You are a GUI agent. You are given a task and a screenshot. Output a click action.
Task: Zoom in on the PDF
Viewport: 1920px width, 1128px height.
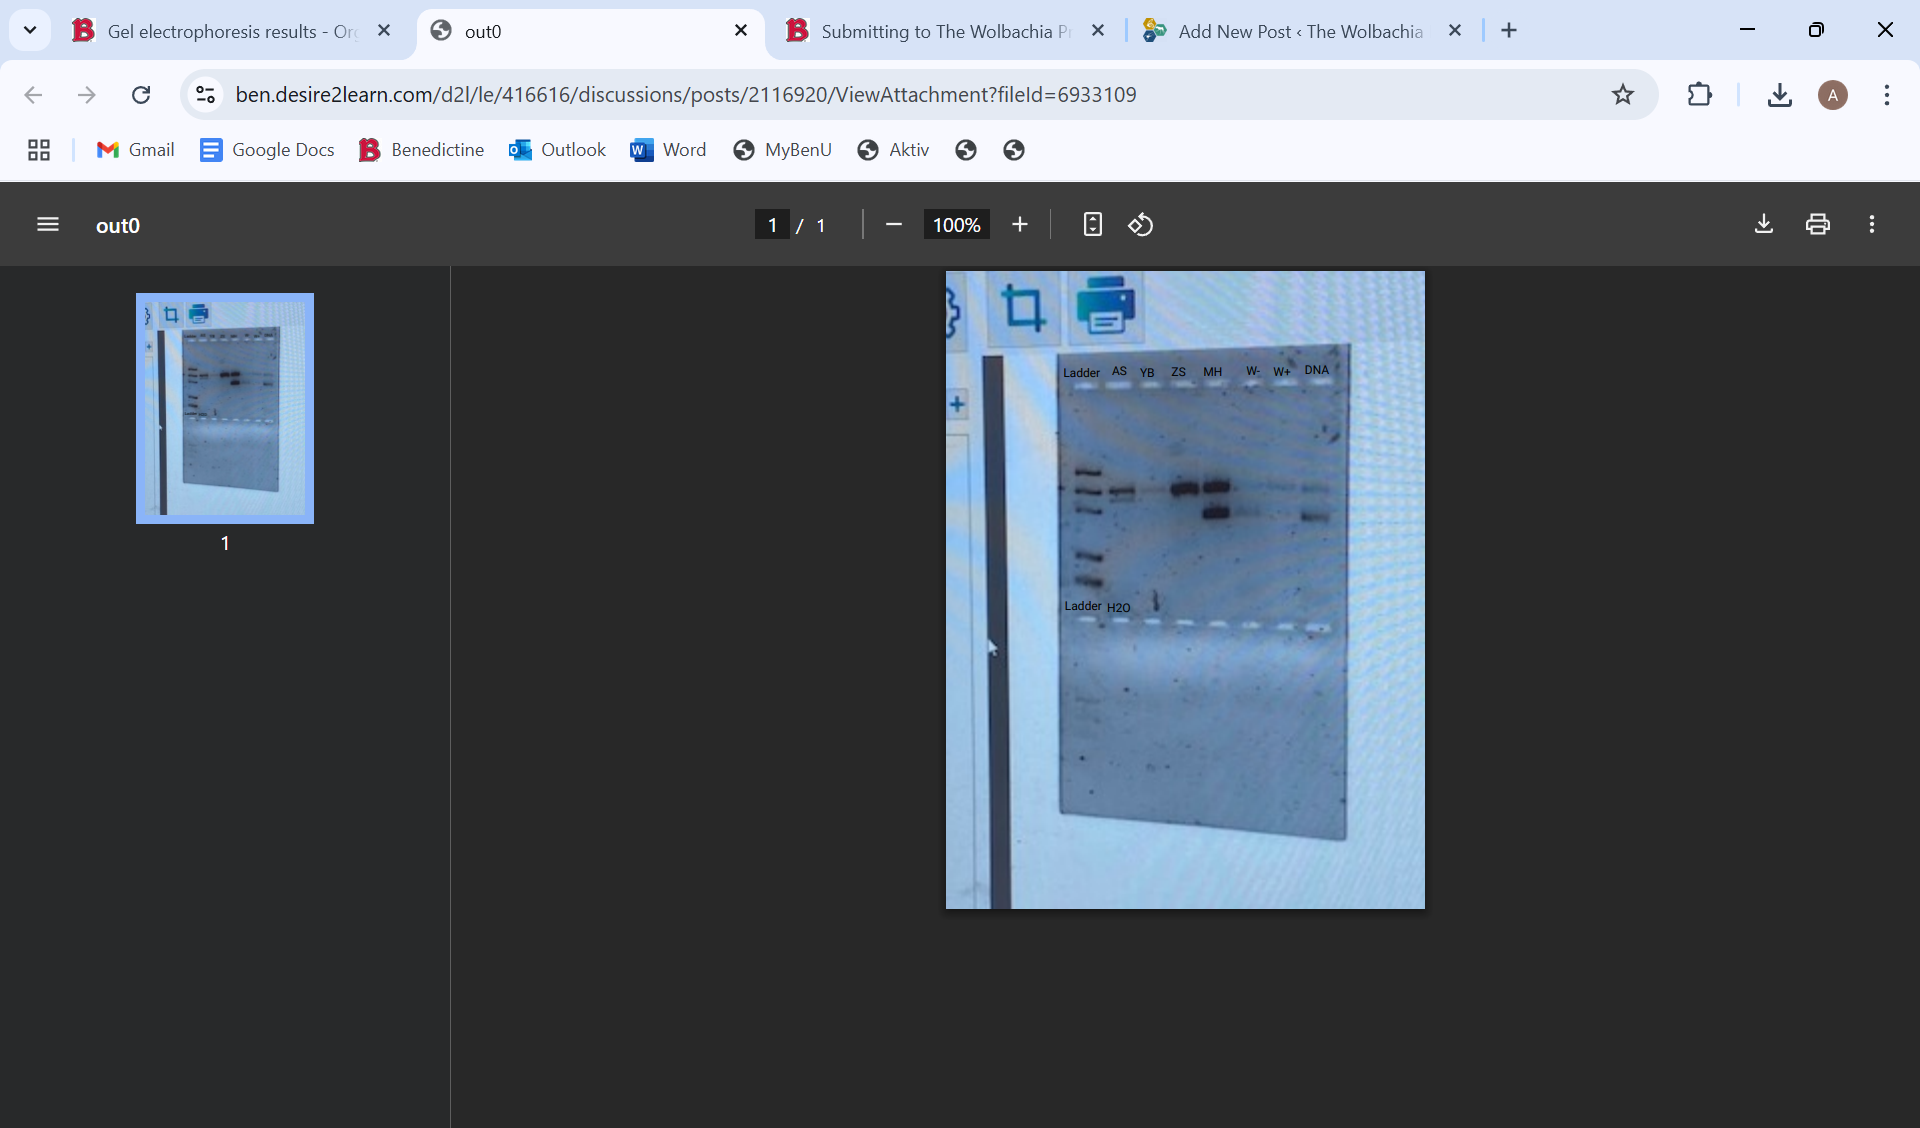(1019, 225)
